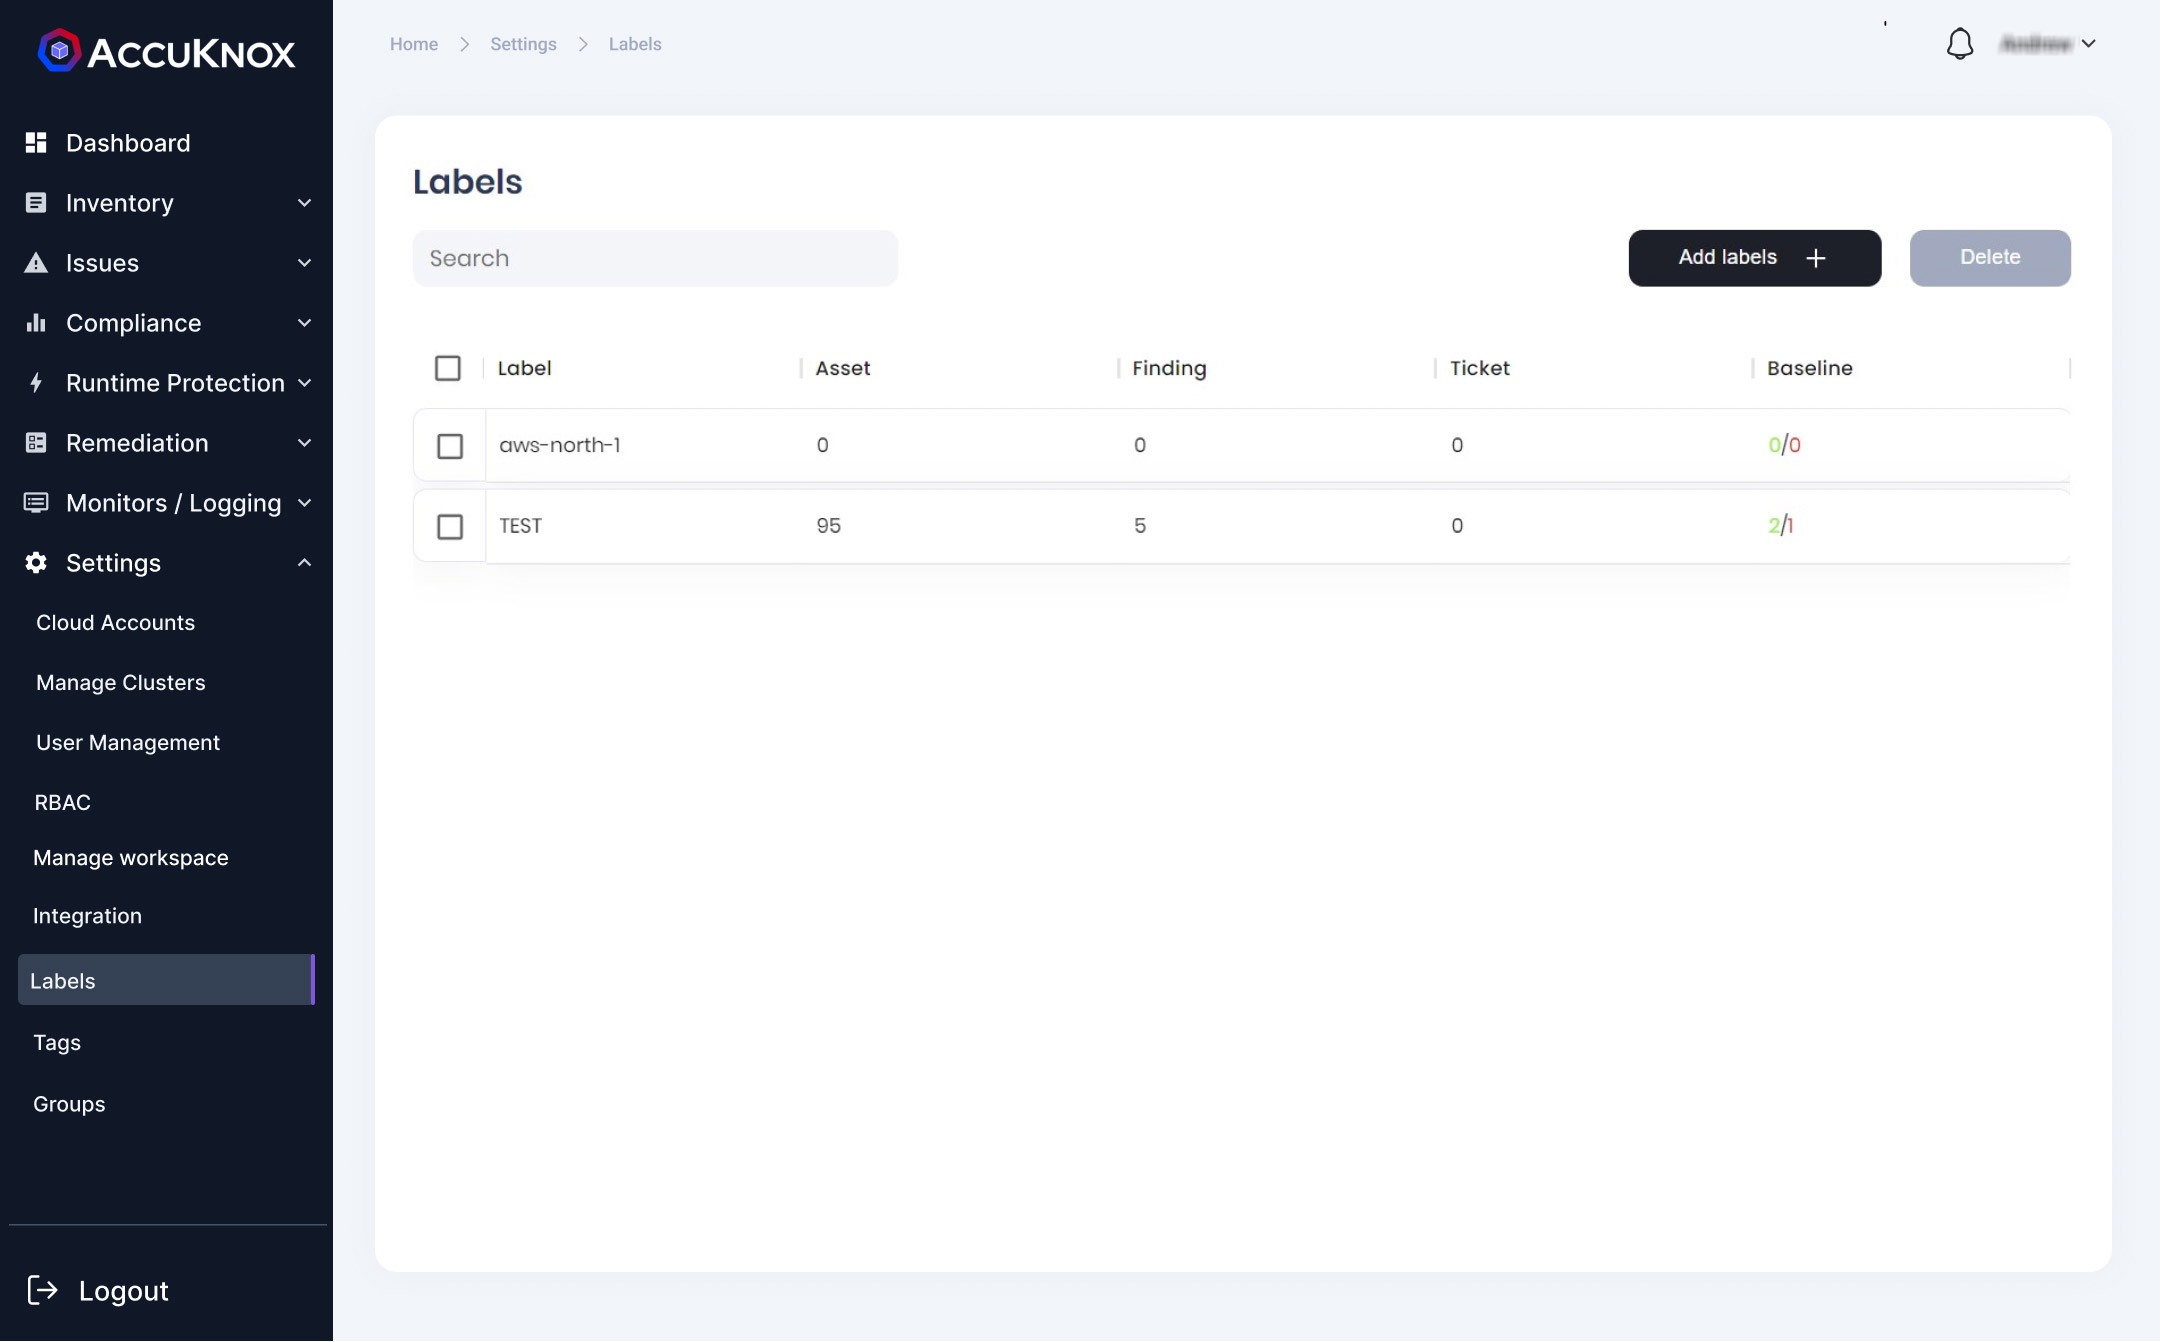Click the Settings gear icon
Viewport: 2161px width, 1342px height.
tap(36, 563)
